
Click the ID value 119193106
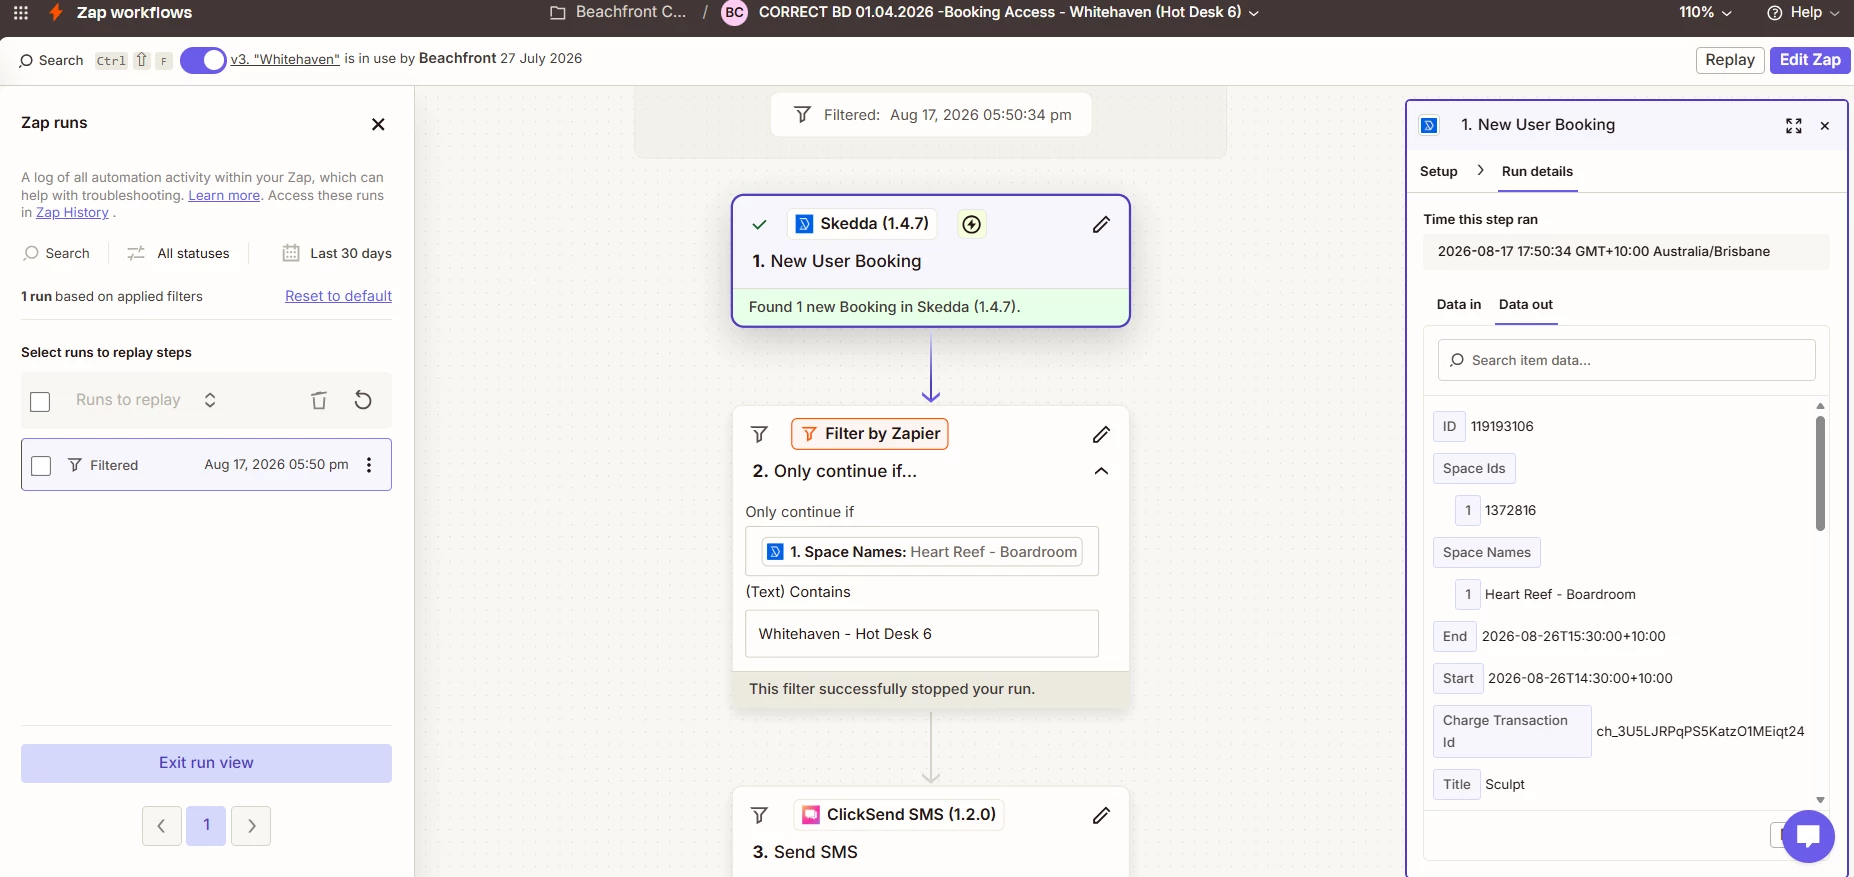[1502, 426]
